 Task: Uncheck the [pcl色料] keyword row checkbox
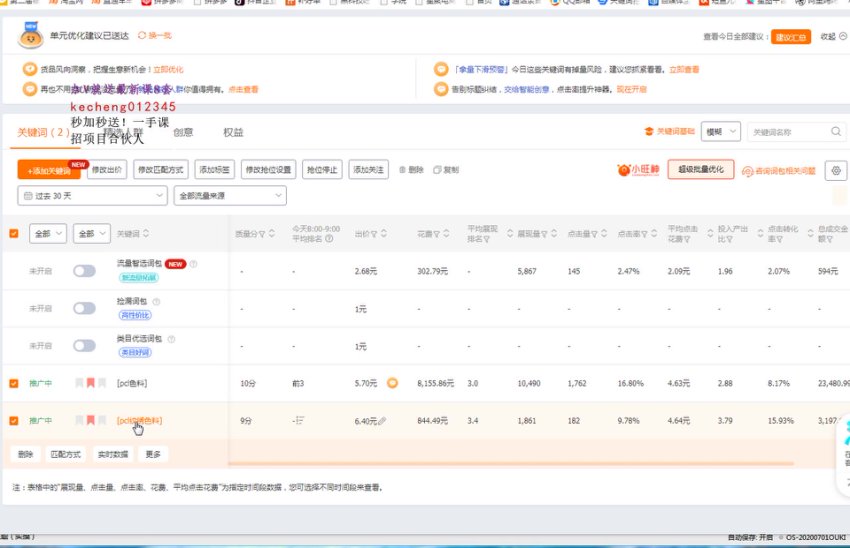[13, 383]
